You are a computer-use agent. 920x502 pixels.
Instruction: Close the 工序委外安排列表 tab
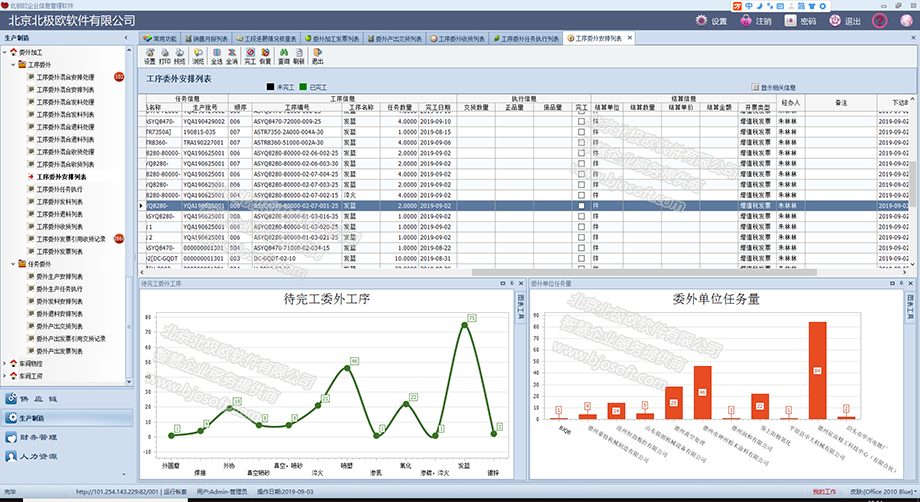(x=630, y=38)
